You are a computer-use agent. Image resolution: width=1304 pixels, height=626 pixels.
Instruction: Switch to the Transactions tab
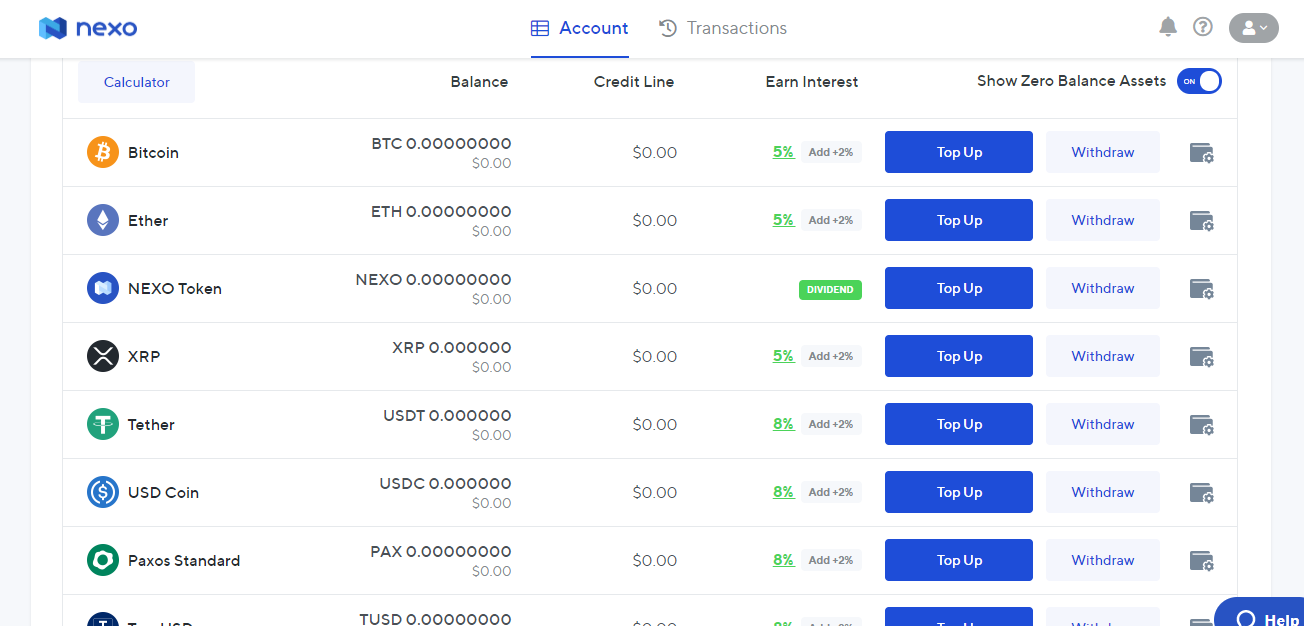tap(723, 28)
